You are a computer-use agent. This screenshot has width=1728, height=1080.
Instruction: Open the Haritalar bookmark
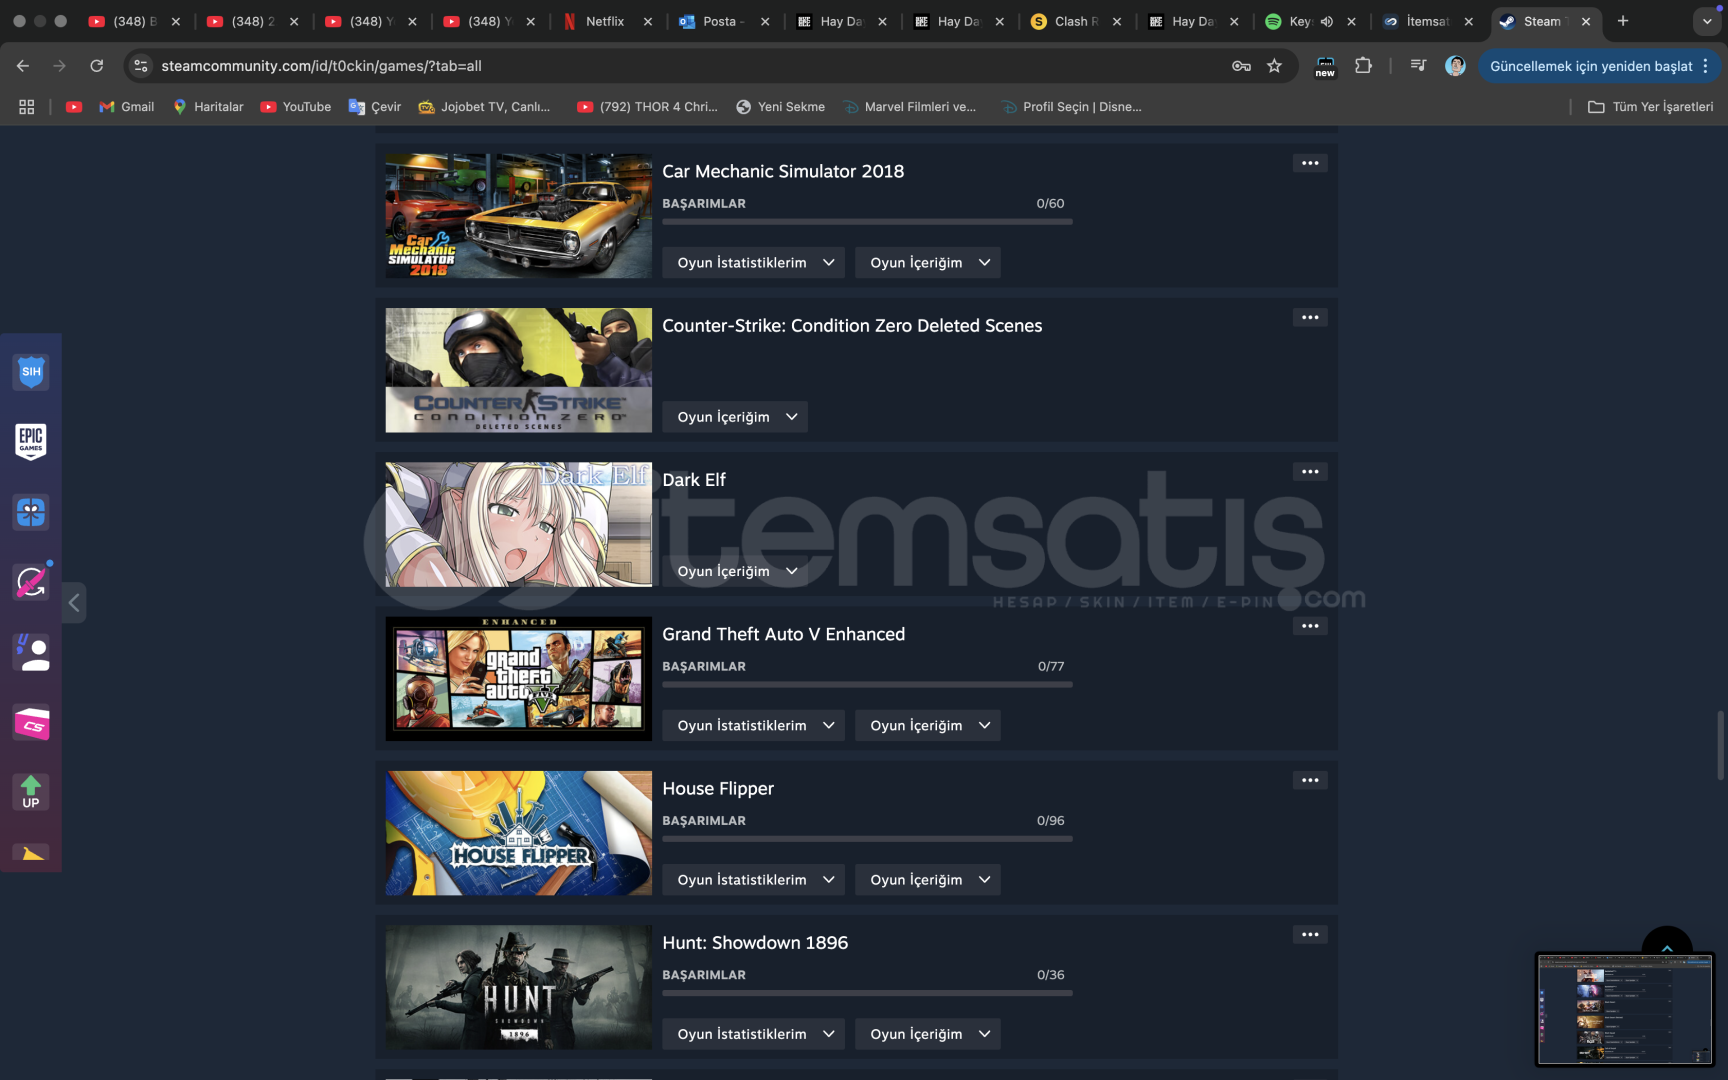[x=208, y=107]
